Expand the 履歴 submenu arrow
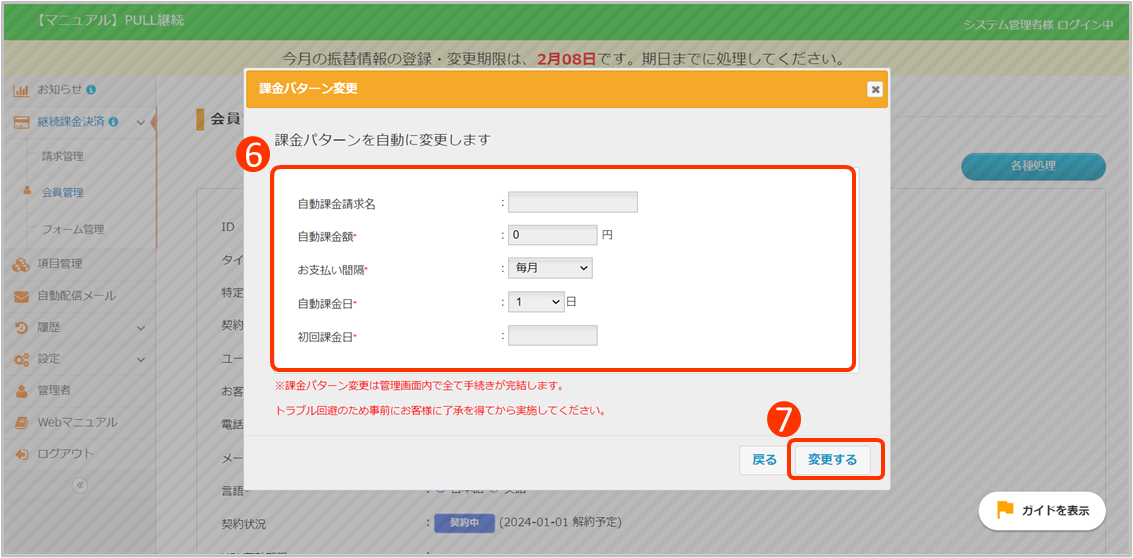The image size is (1133, 558). (x=141, y=327)
